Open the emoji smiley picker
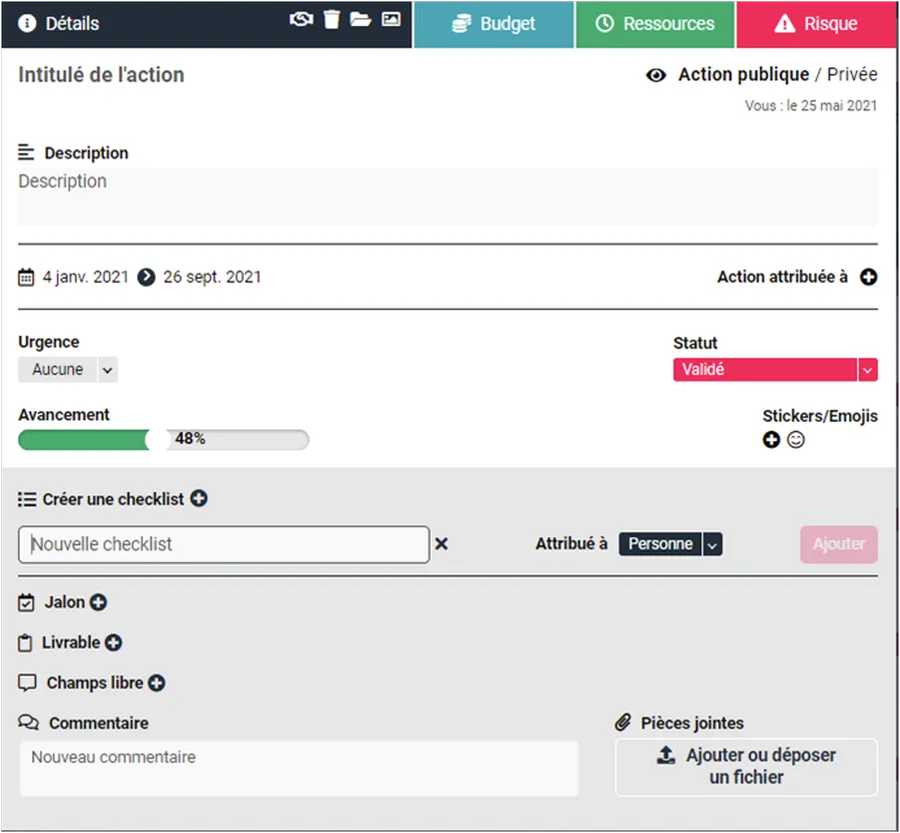The width and height of the screenshot is (900, 833). (x=796, y=439)
